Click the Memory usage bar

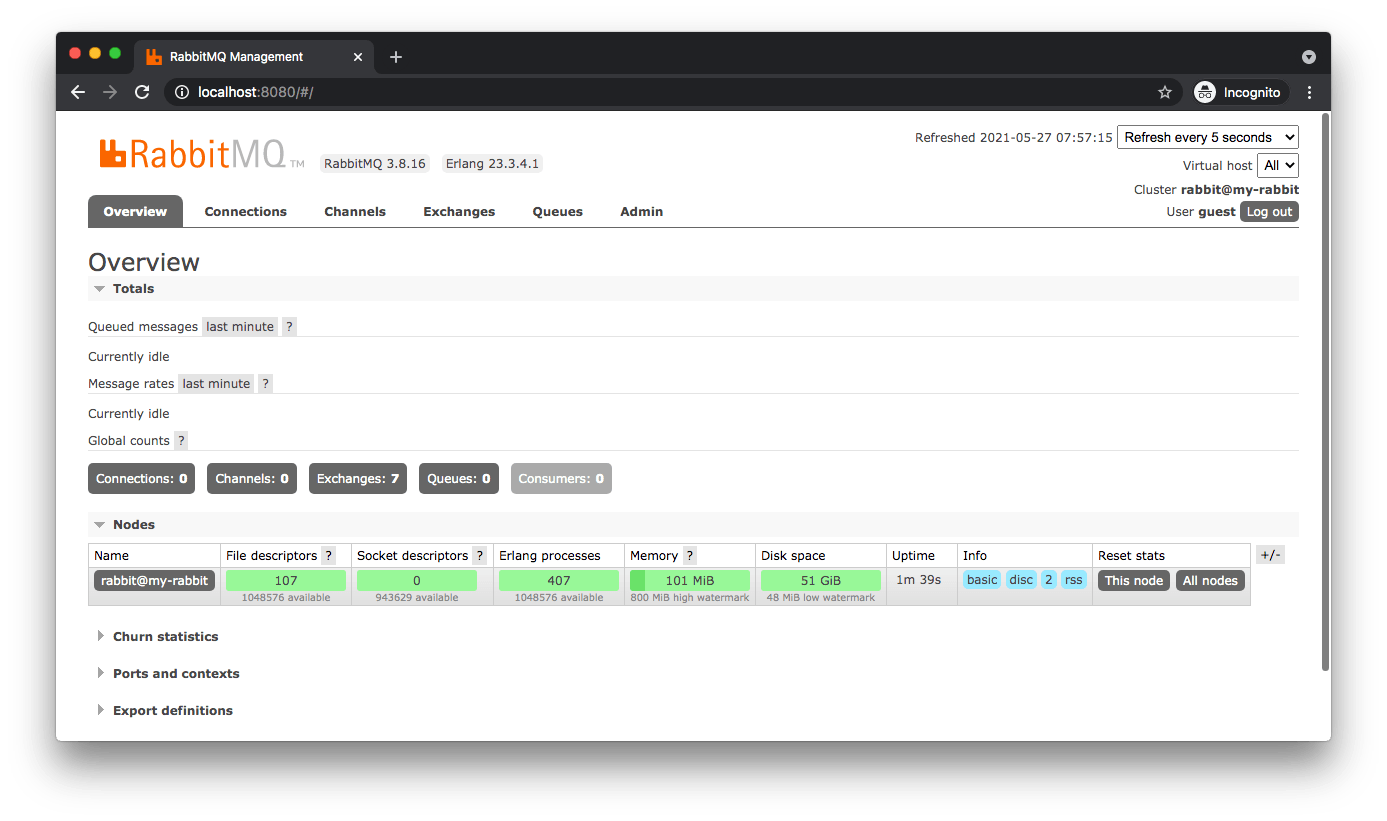point(689,579)
